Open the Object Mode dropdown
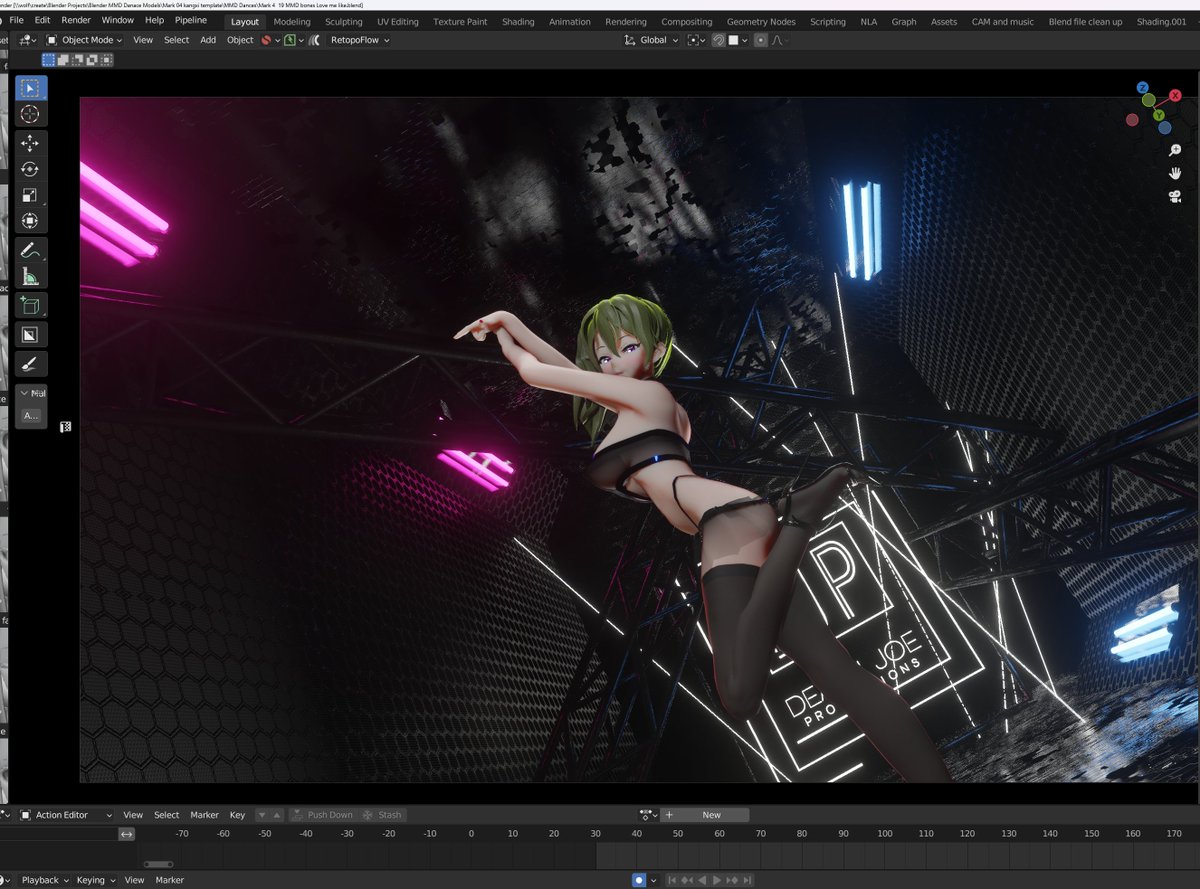1200x889 pixels. [84, 40]
